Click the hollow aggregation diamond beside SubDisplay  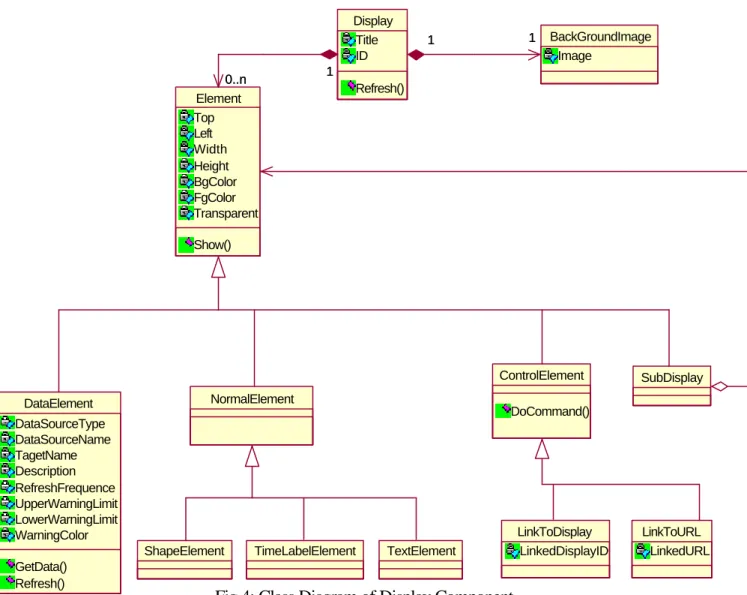(x=719, y=386)
